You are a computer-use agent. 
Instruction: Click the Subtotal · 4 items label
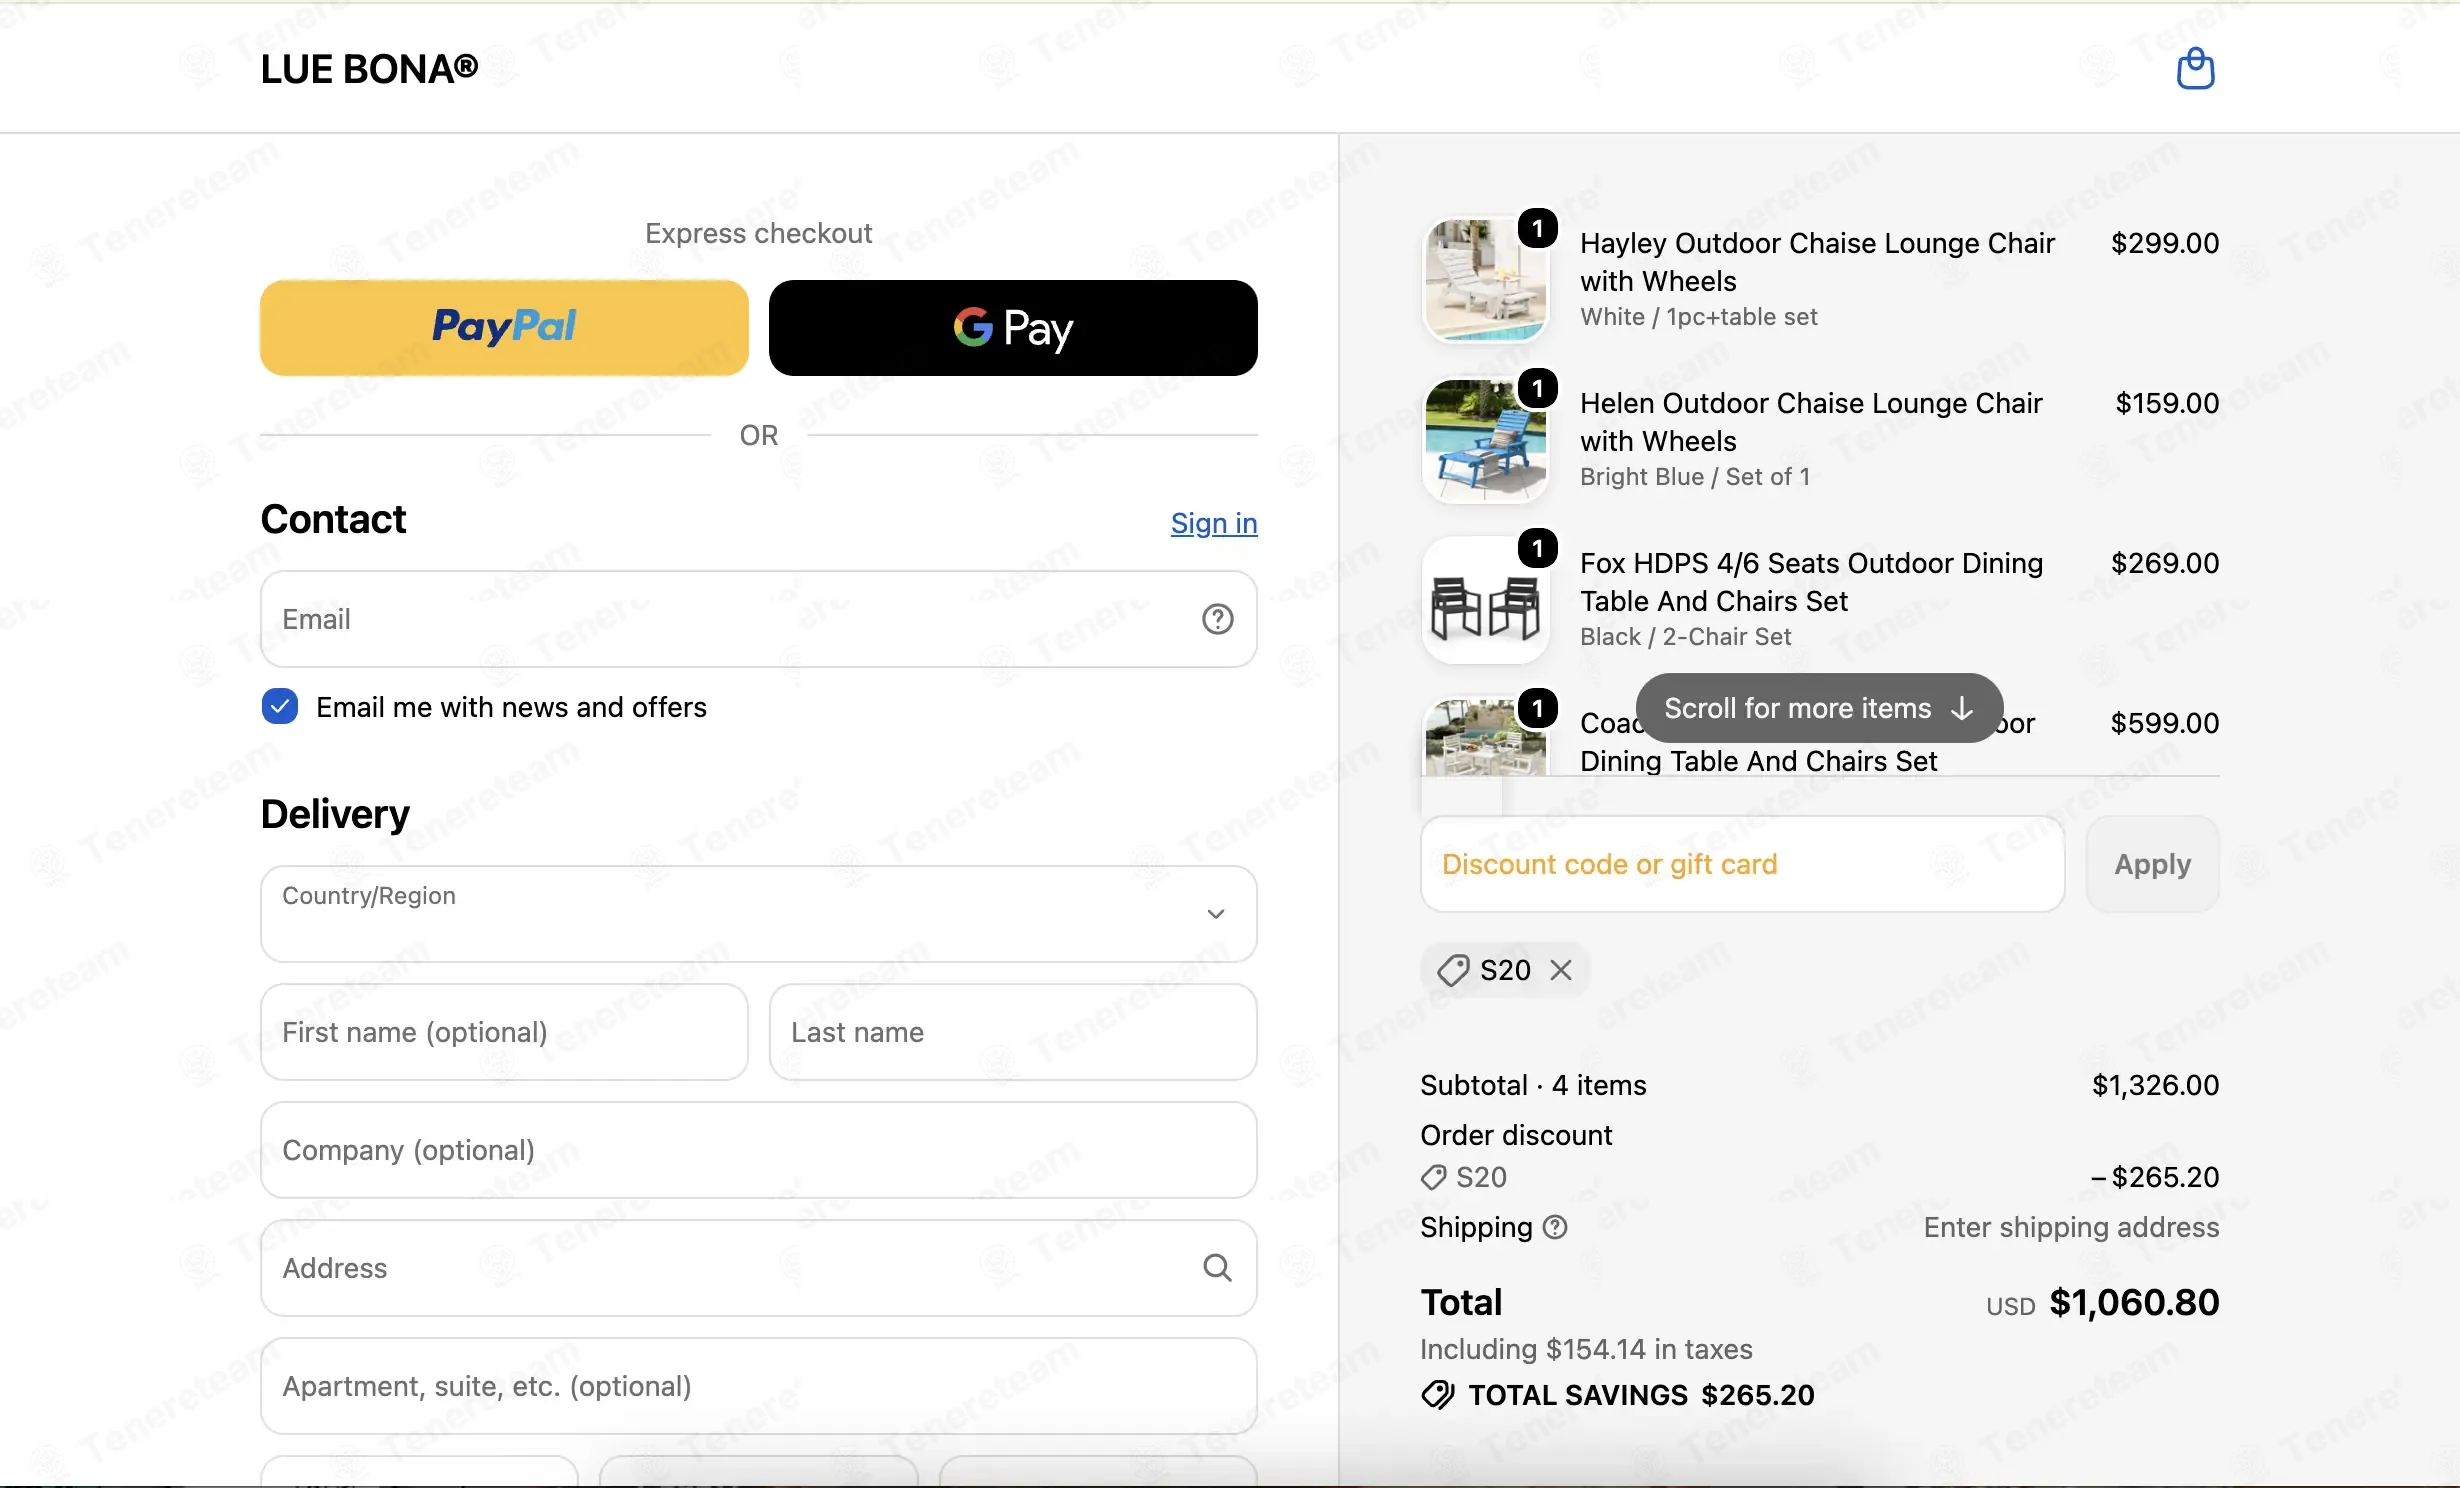click(1533, 1084)
